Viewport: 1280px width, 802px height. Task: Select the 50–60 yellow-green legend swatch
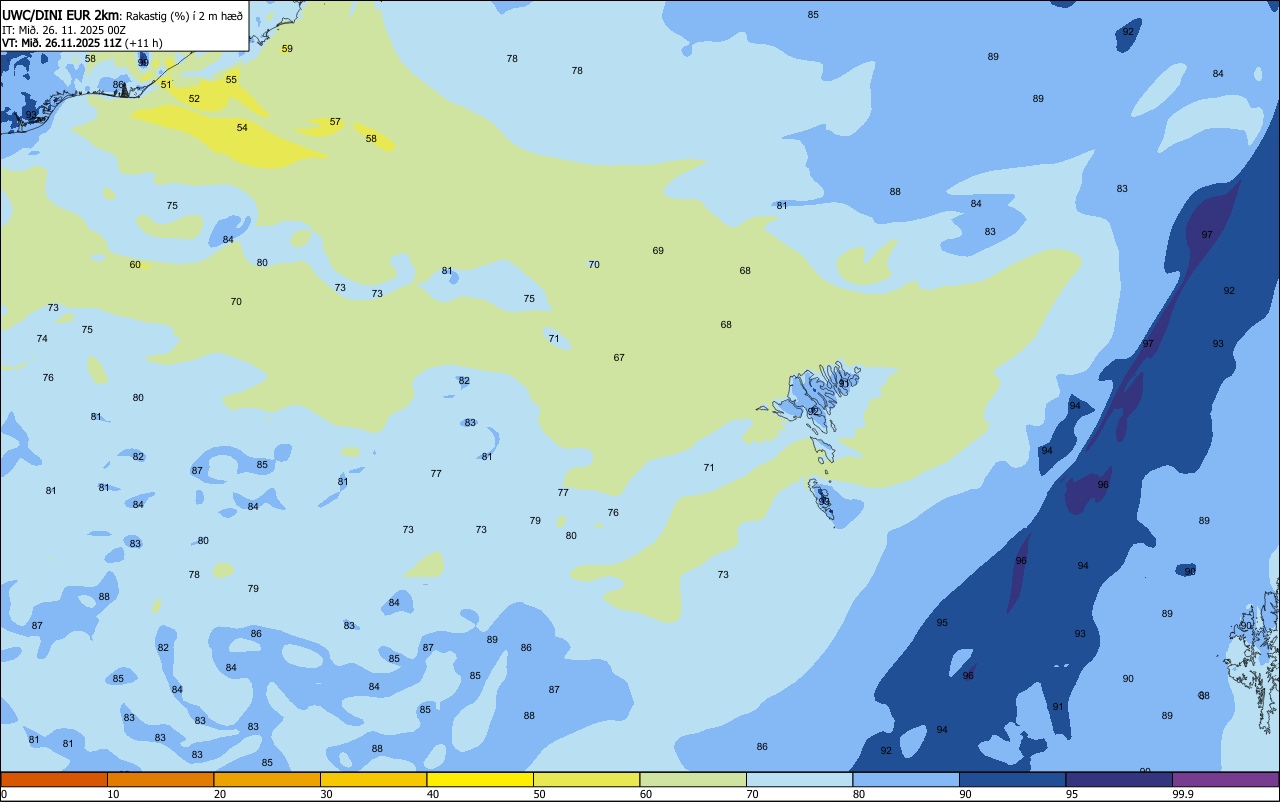point(586,779)
